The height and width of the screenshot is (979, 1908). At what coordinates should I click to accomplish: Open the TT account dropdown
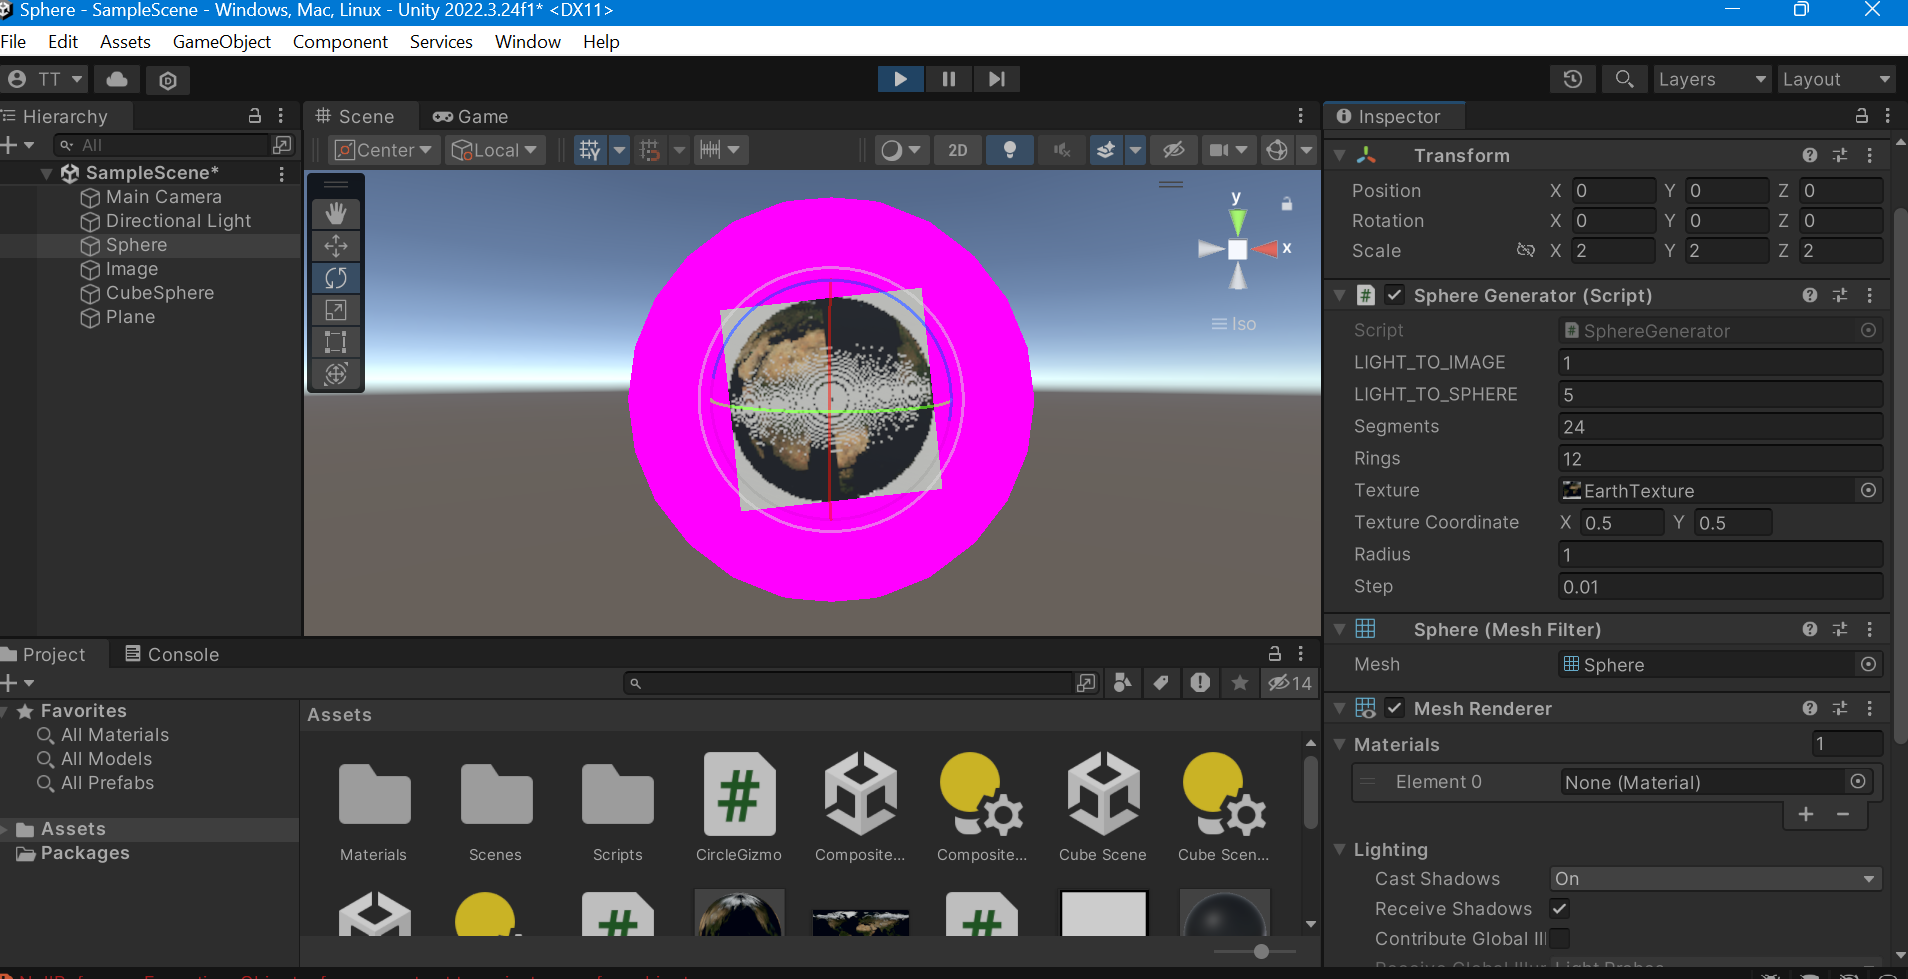(45, 79)
